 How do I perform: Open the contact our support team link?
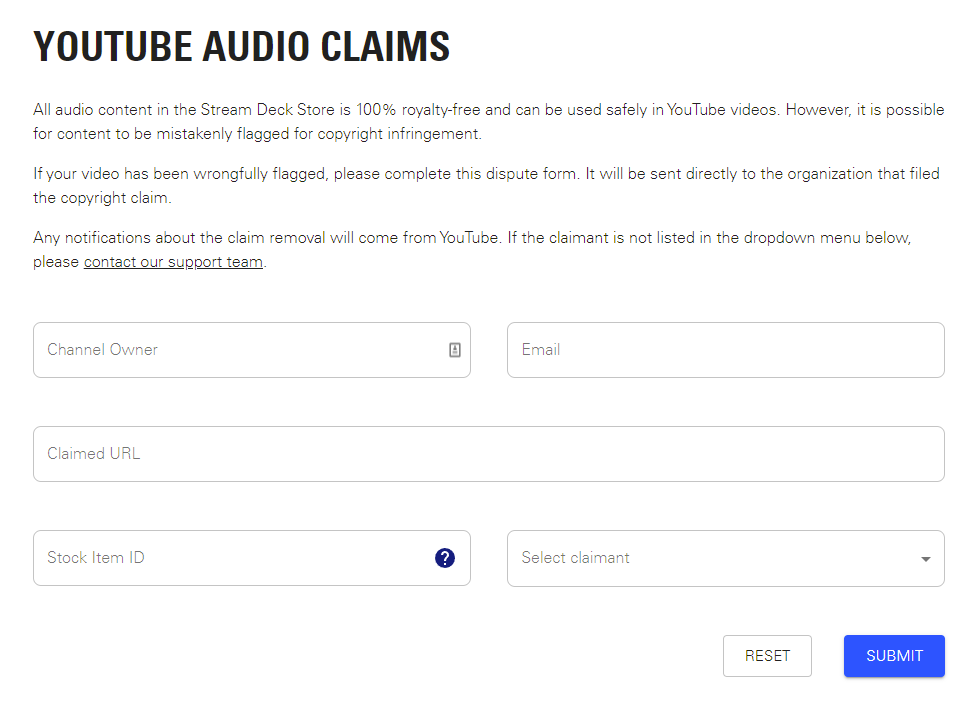173,263
